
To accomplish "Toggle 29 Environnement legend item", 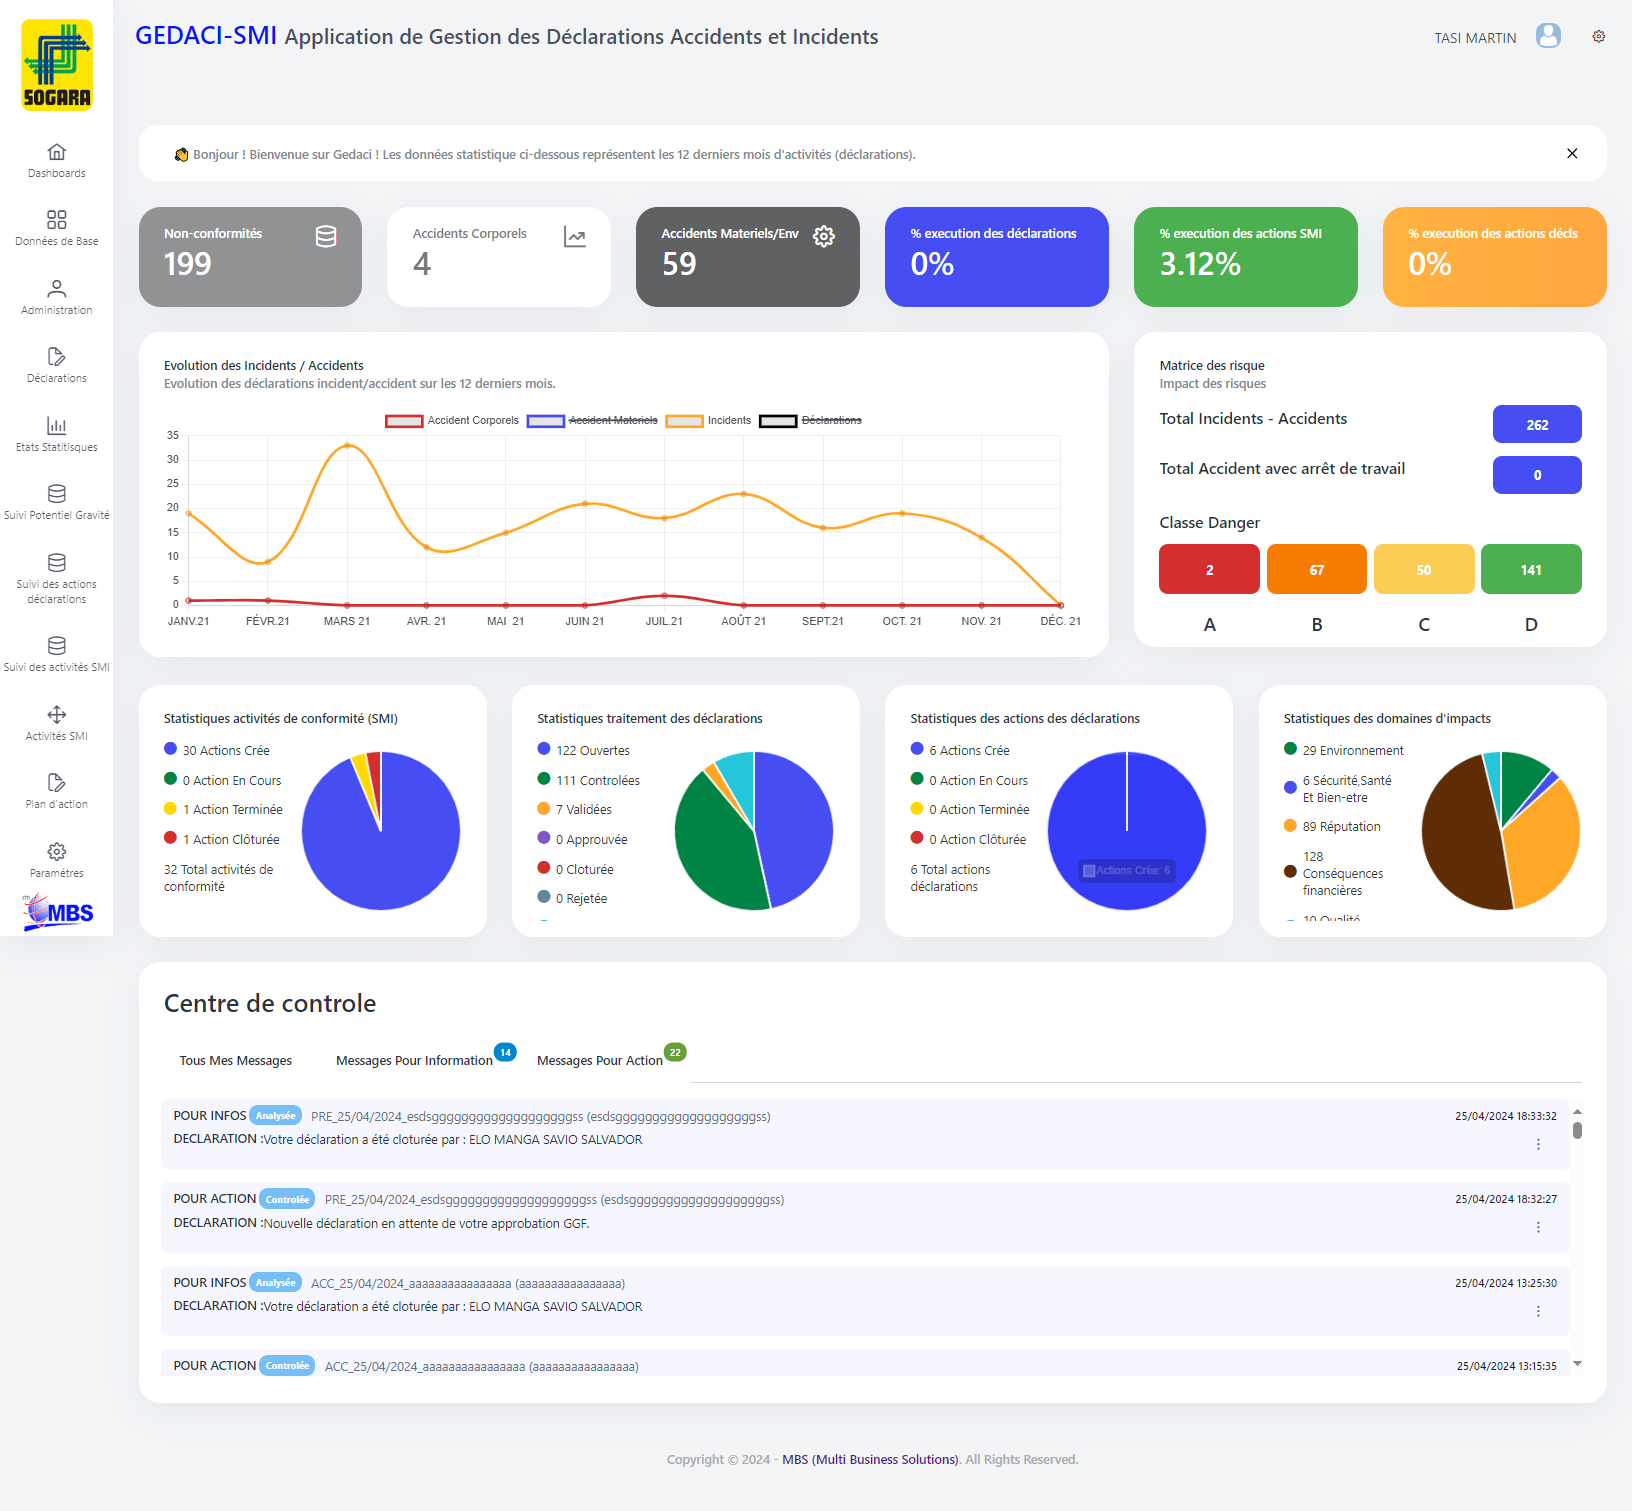I will (1344, 750).
